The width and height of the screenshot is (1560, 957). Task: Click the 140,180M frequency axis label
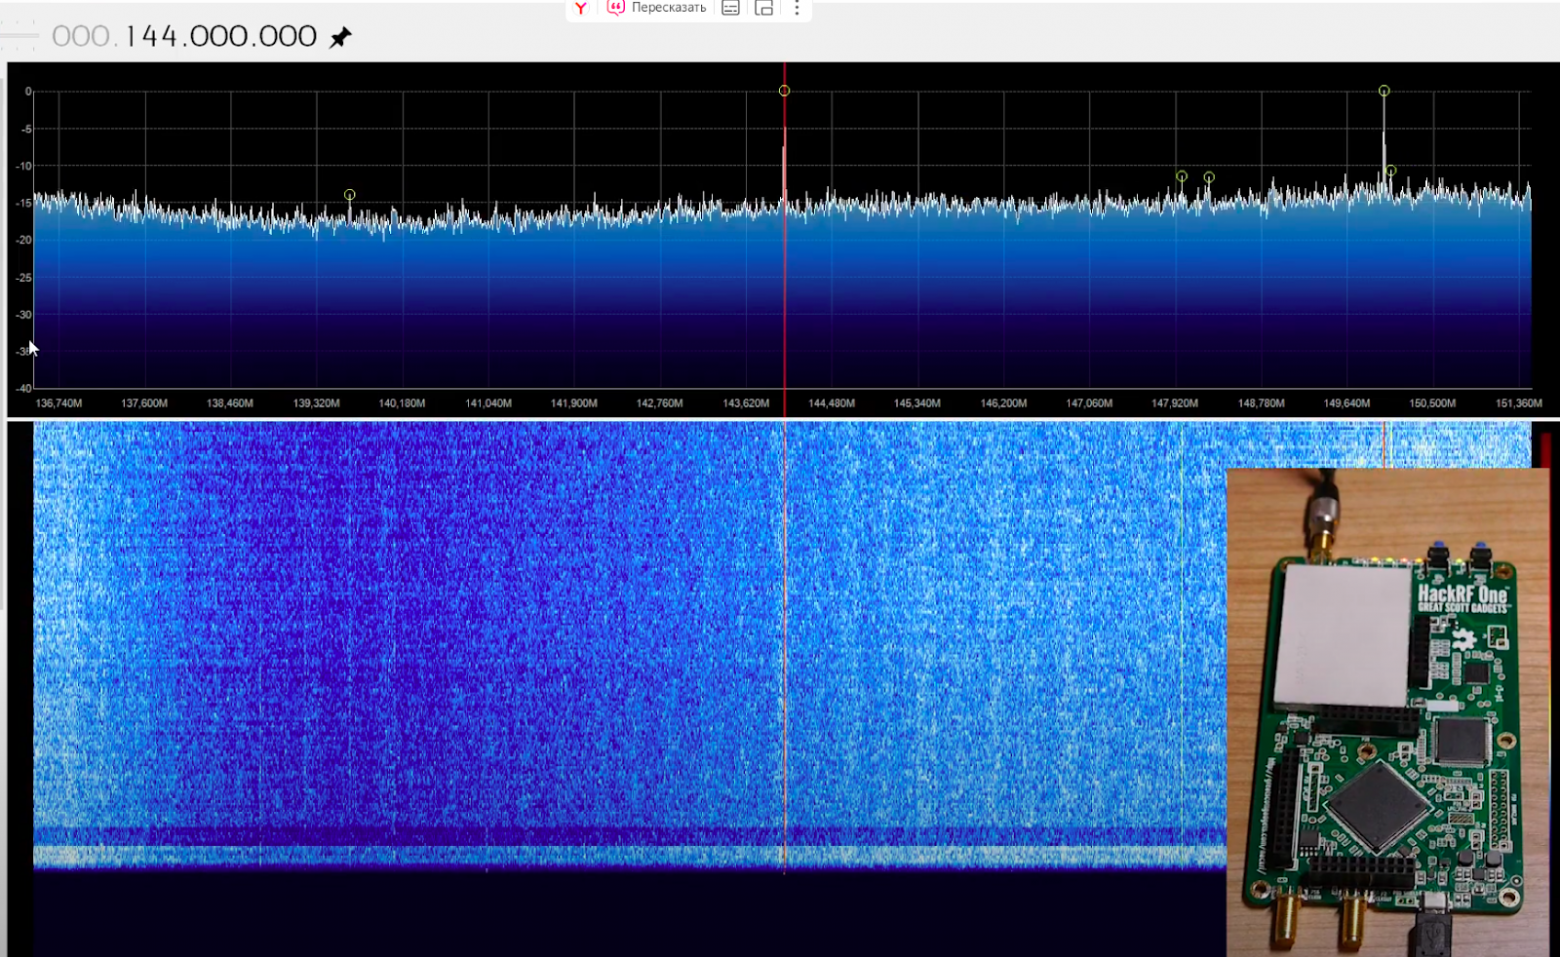pos(402,403)
